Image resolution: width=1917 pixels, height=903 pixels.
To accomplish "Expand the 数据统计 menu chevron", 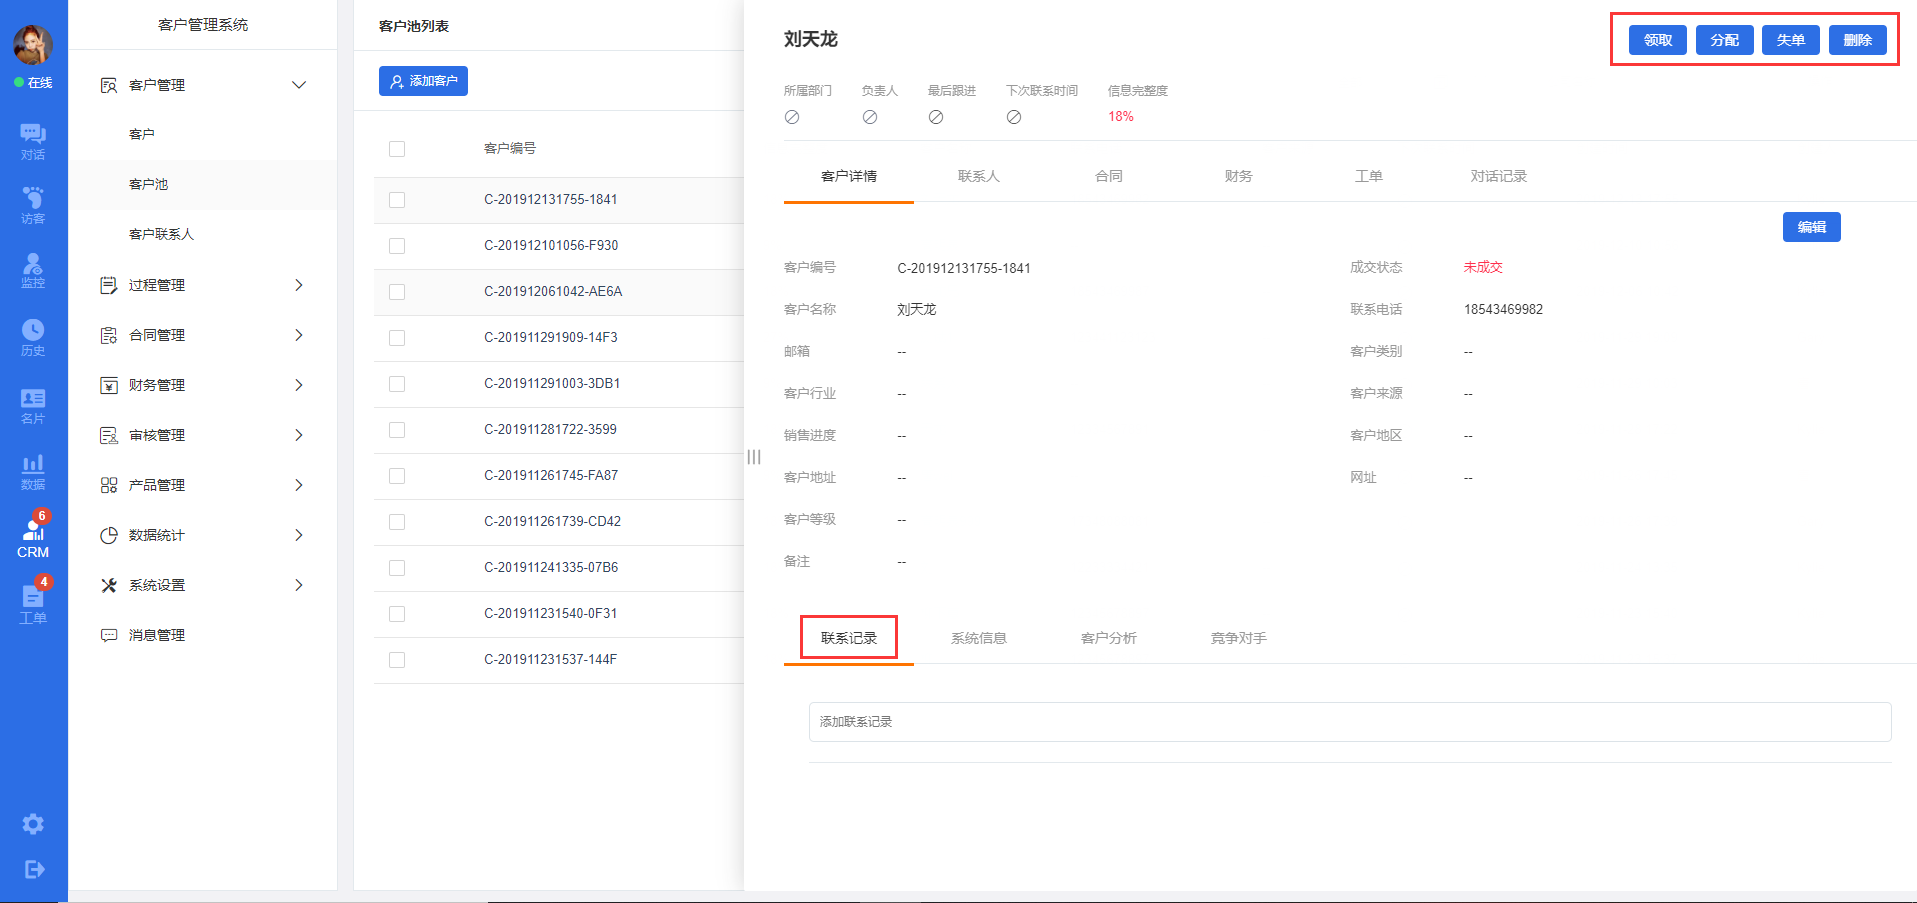I will click(x=298, y=535).
